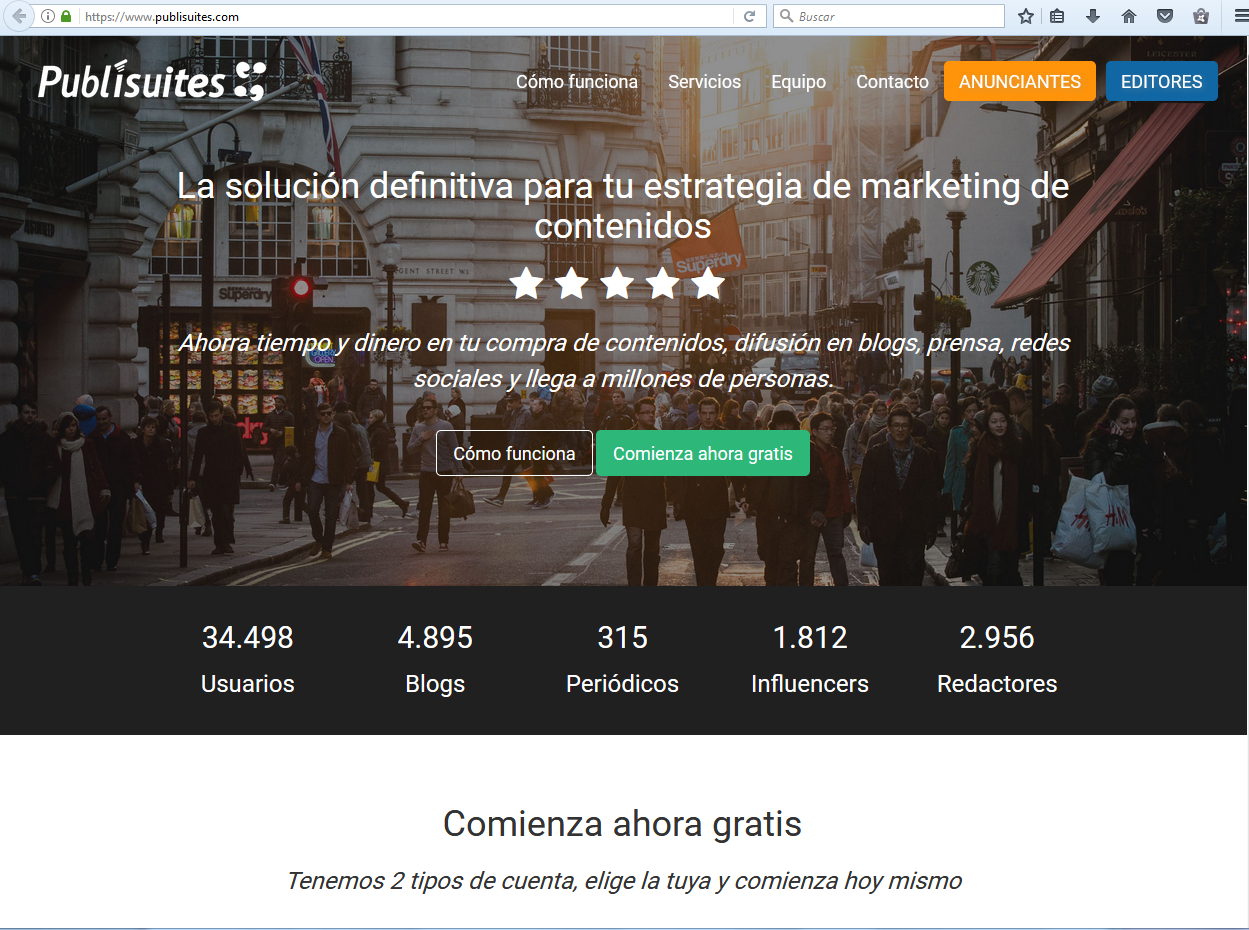Click the browser back arrow button
The width and height of the screenshot is (1249, 930).
tap(19, 16)
